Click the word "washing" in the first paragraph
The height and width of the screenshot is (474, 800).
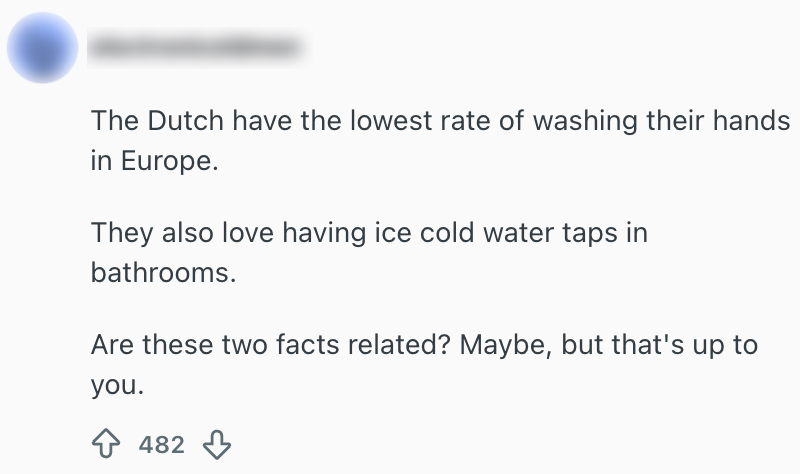(592, 121)
